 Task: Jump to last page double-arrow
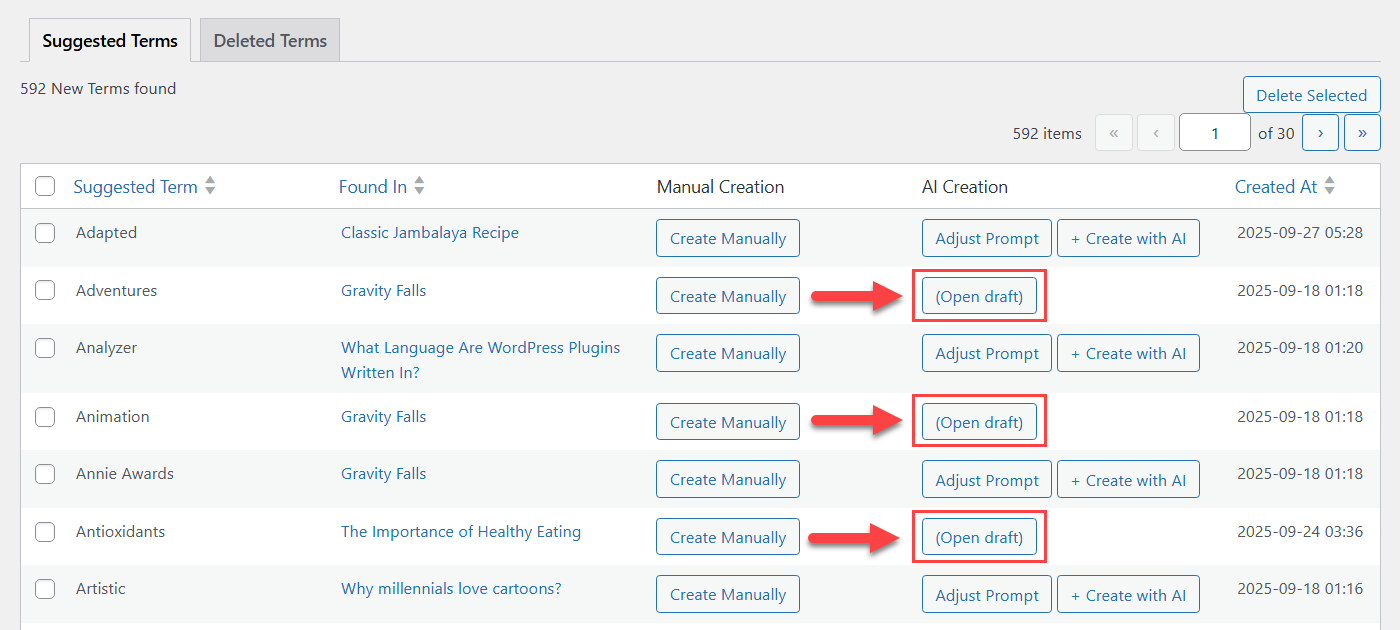coord(1362,132)
